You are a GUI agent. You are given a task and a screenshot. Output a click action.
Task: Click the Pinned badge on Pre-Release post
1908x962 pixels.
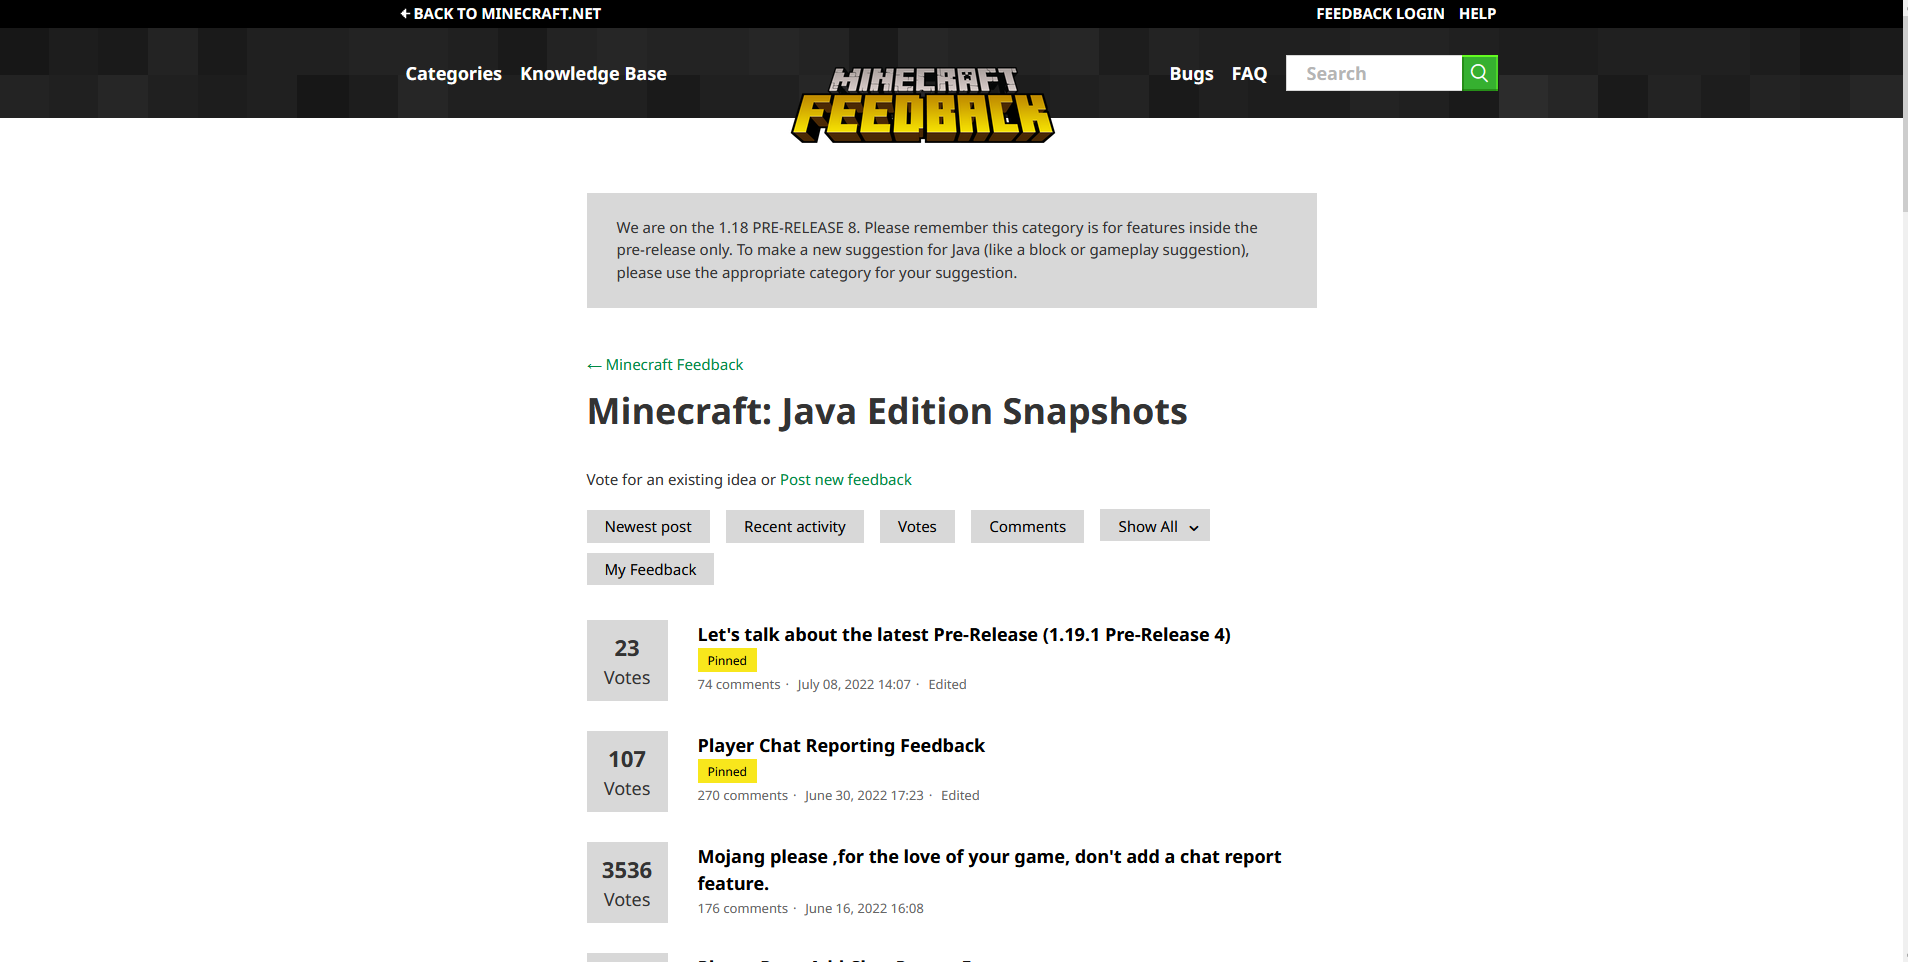tap(727, 661)
